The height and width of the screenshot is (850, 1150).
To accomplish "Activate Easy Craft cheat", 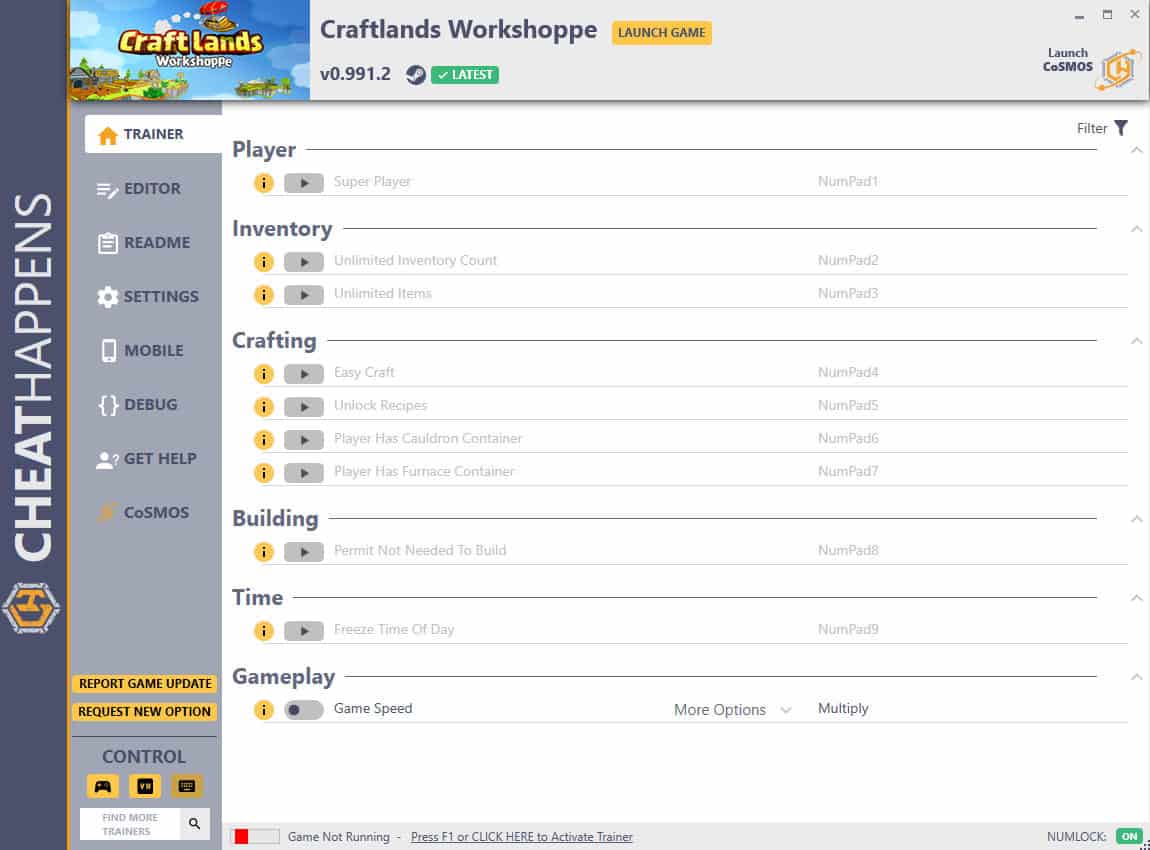I will tap(304, 374).
